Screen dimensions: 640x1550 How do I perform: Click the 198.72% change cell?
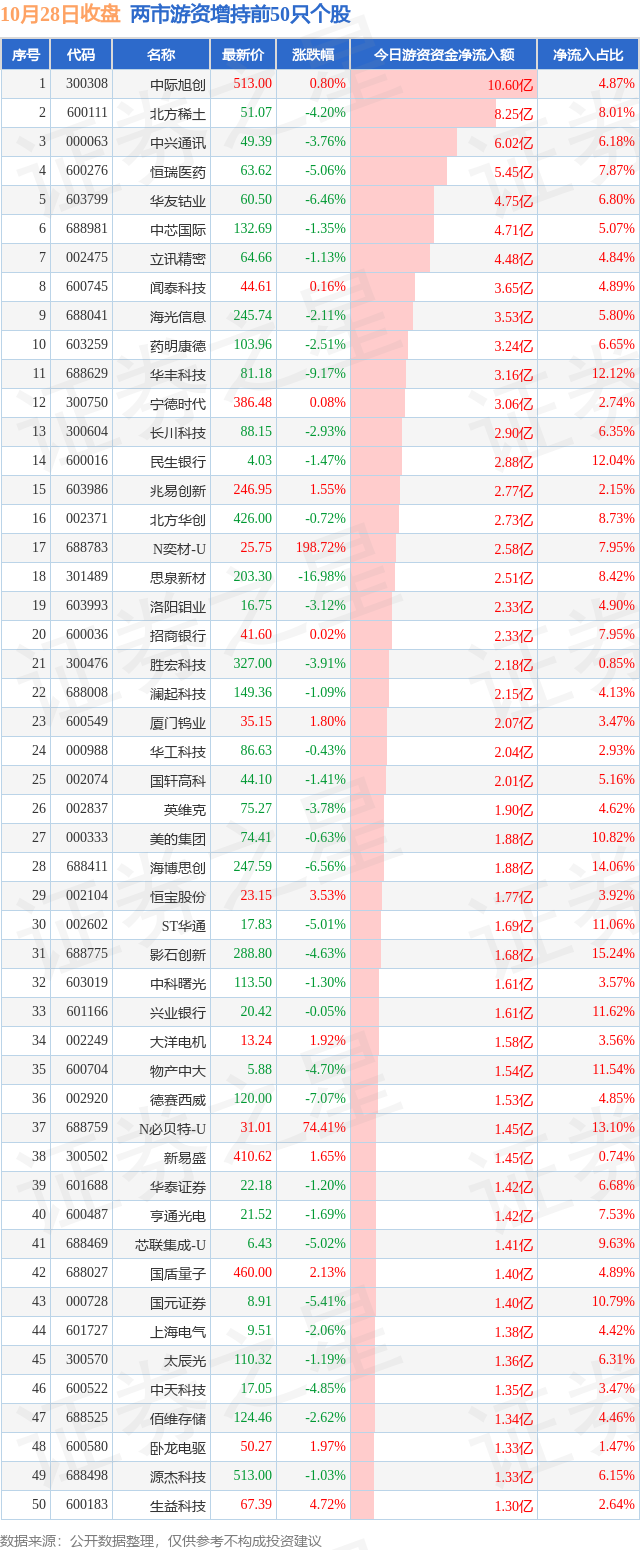(x=322, y=548)
